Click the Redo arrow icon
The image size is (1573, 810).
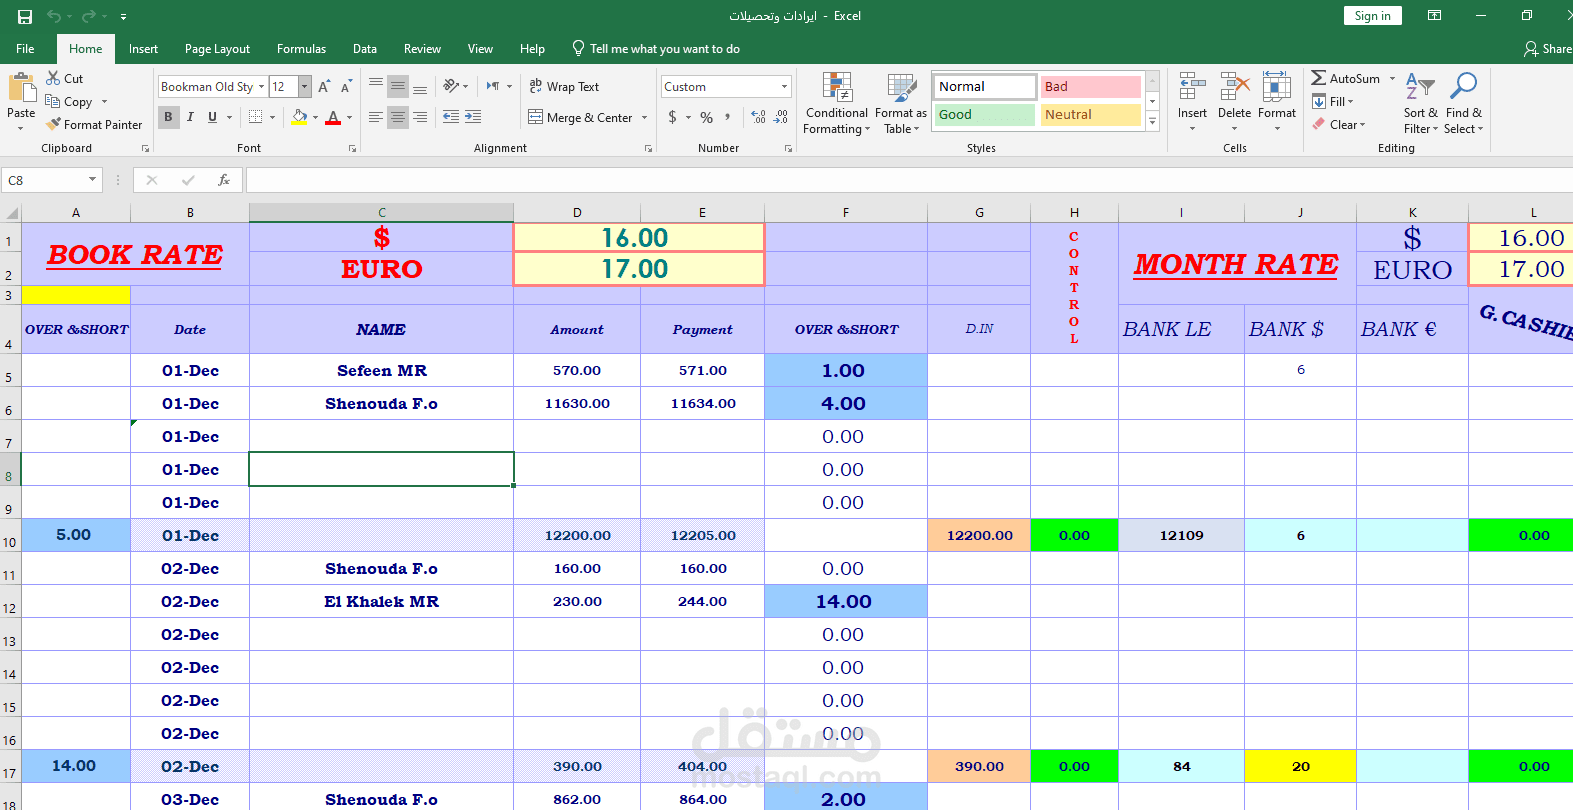coord(89,16)
